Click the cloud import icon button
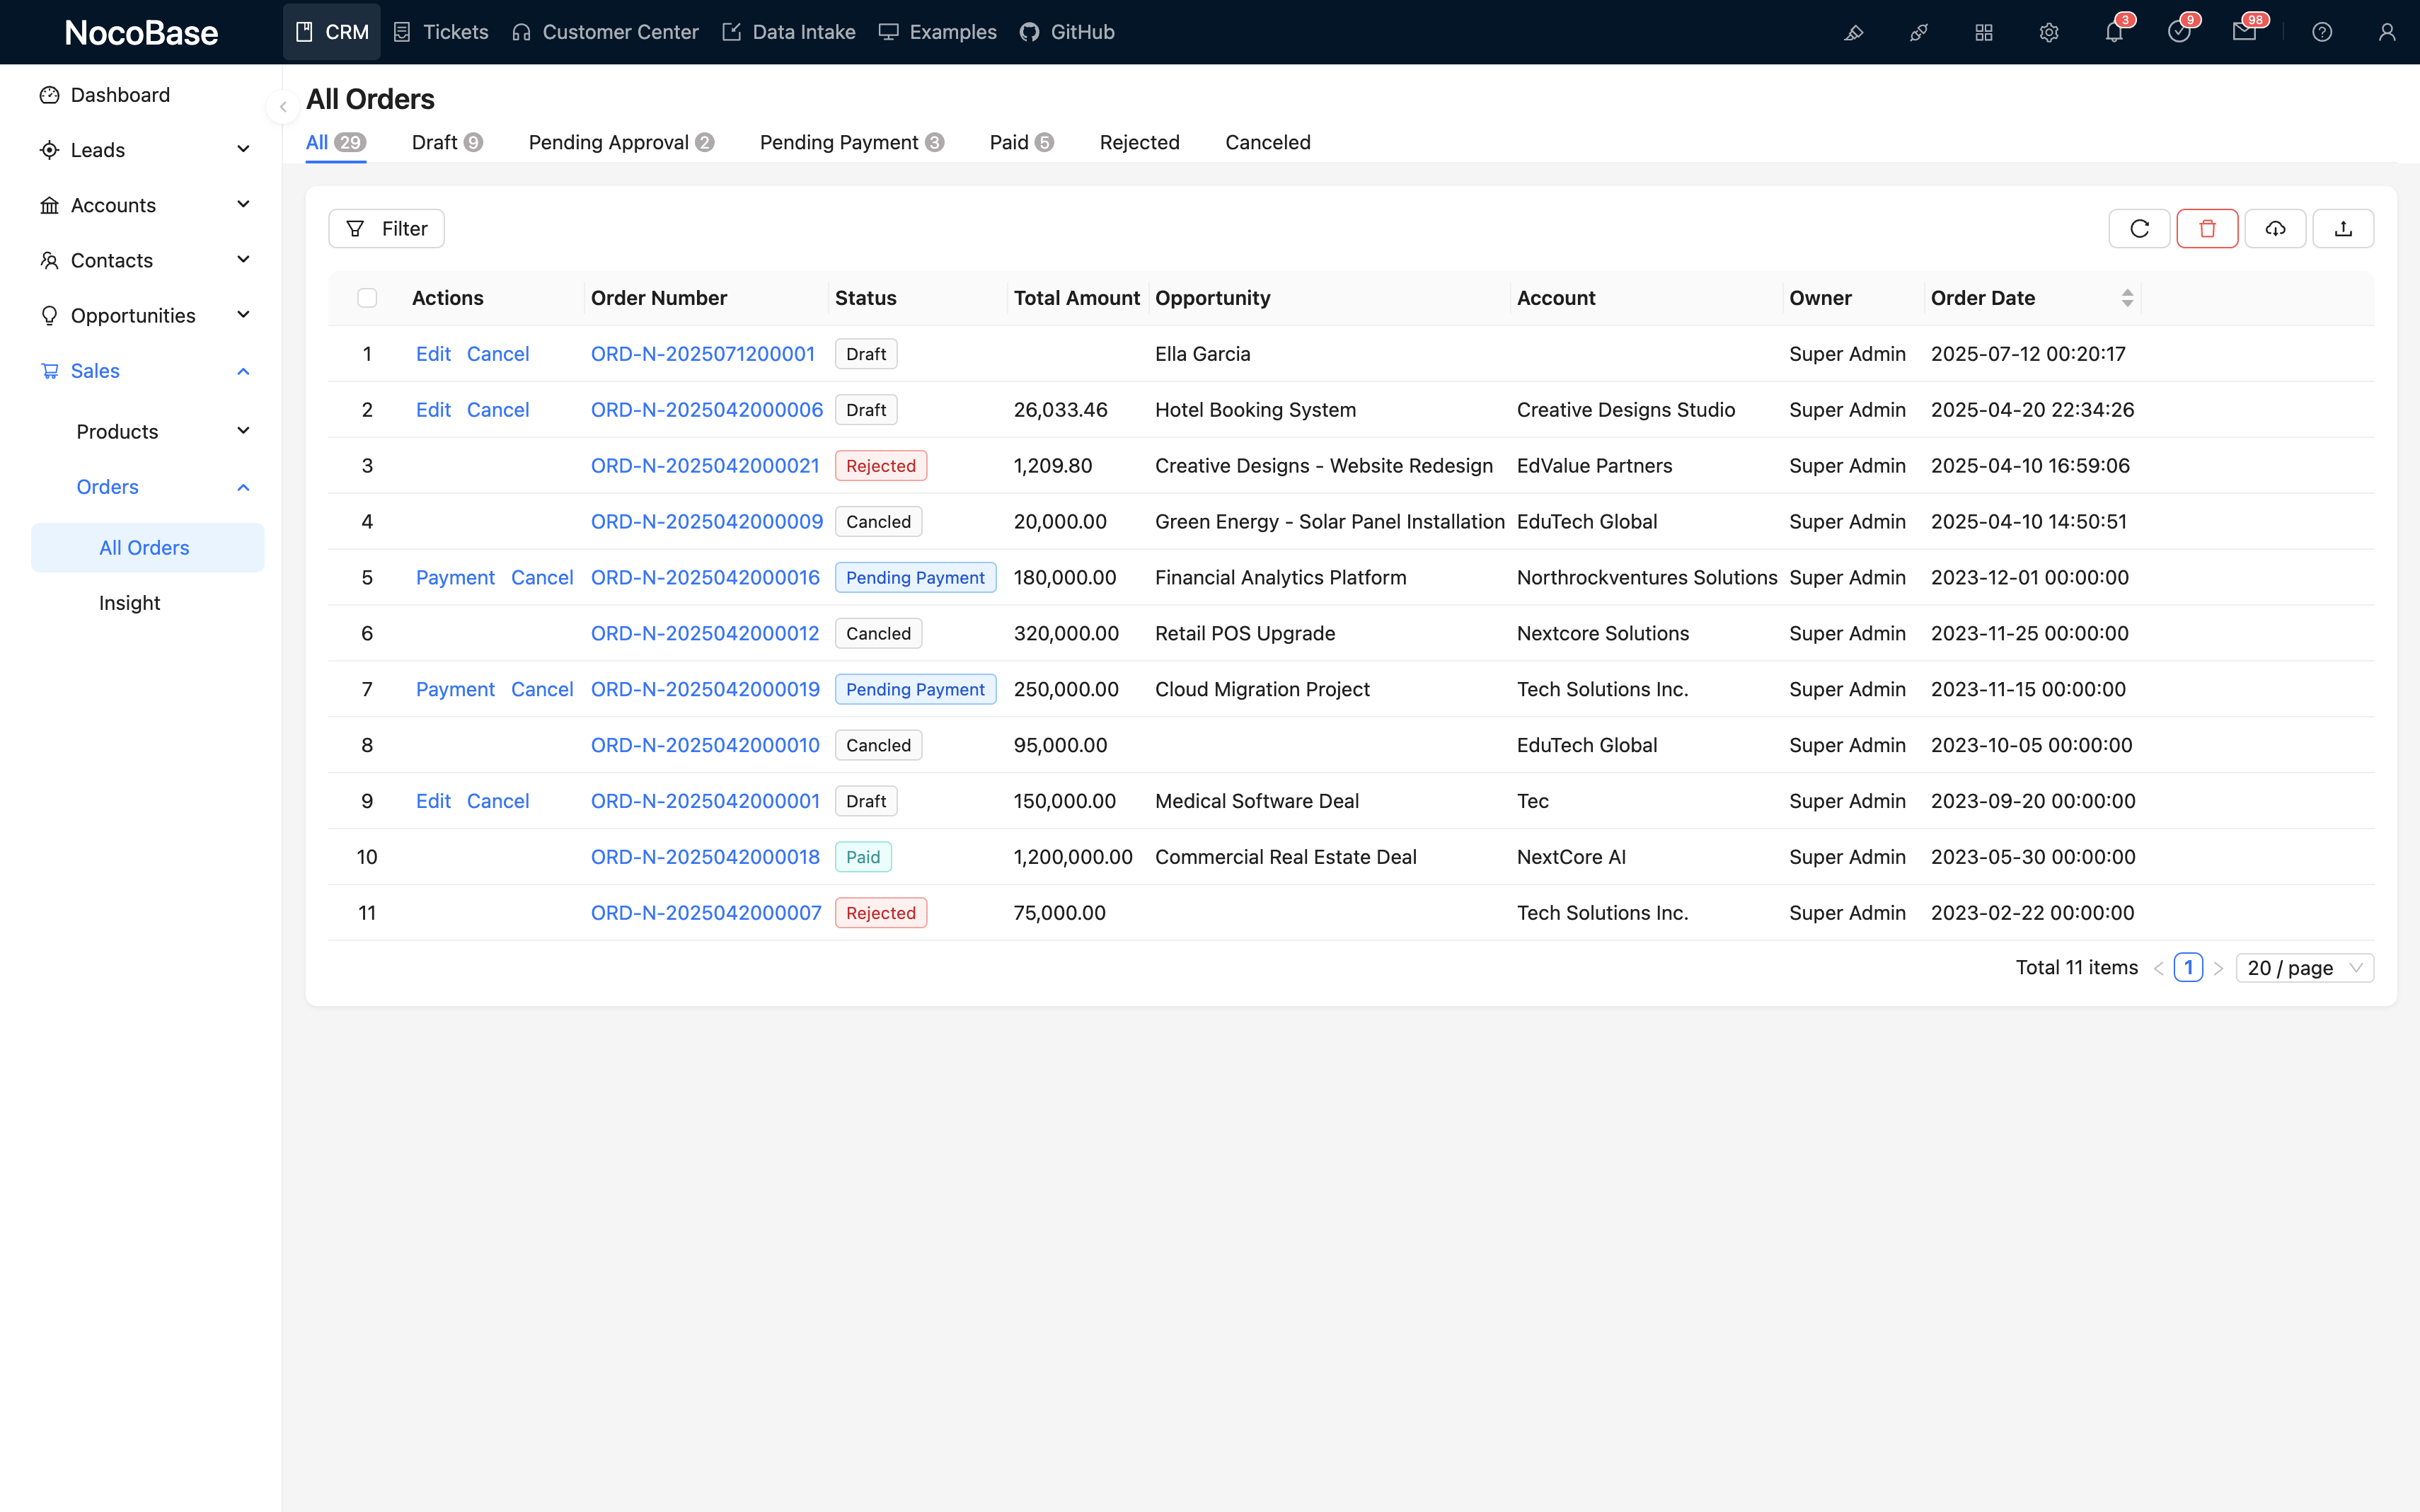 click(2275, 229)
